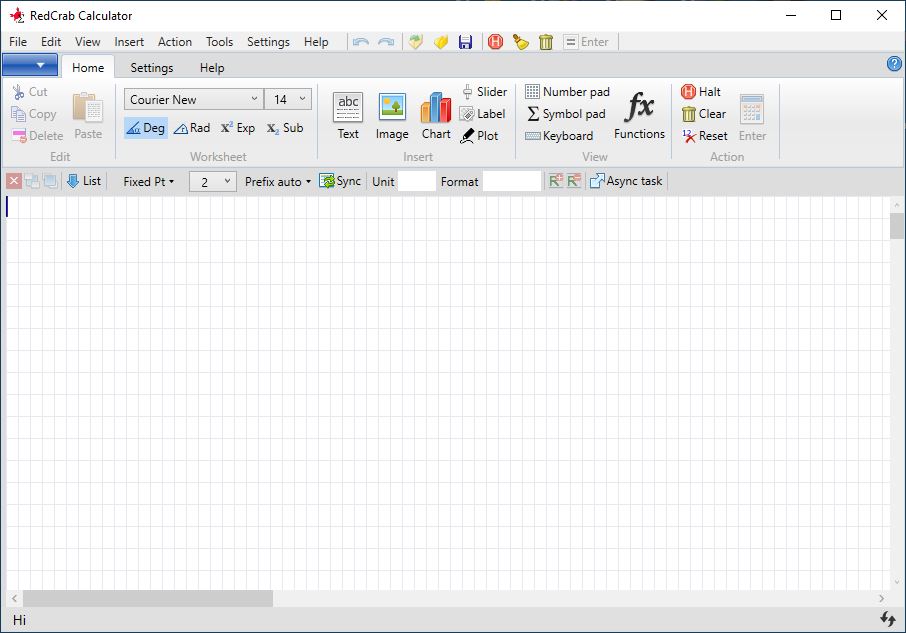Open the Help menu in the menu bar
Image resolution: width=906 pixels, height=633 pixels.
[x=316, y=42]
